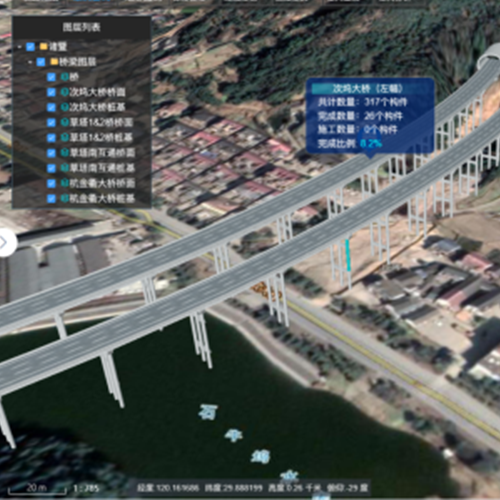
Task: Click the layer icon beside 桥
Action: tap(64, 77)
